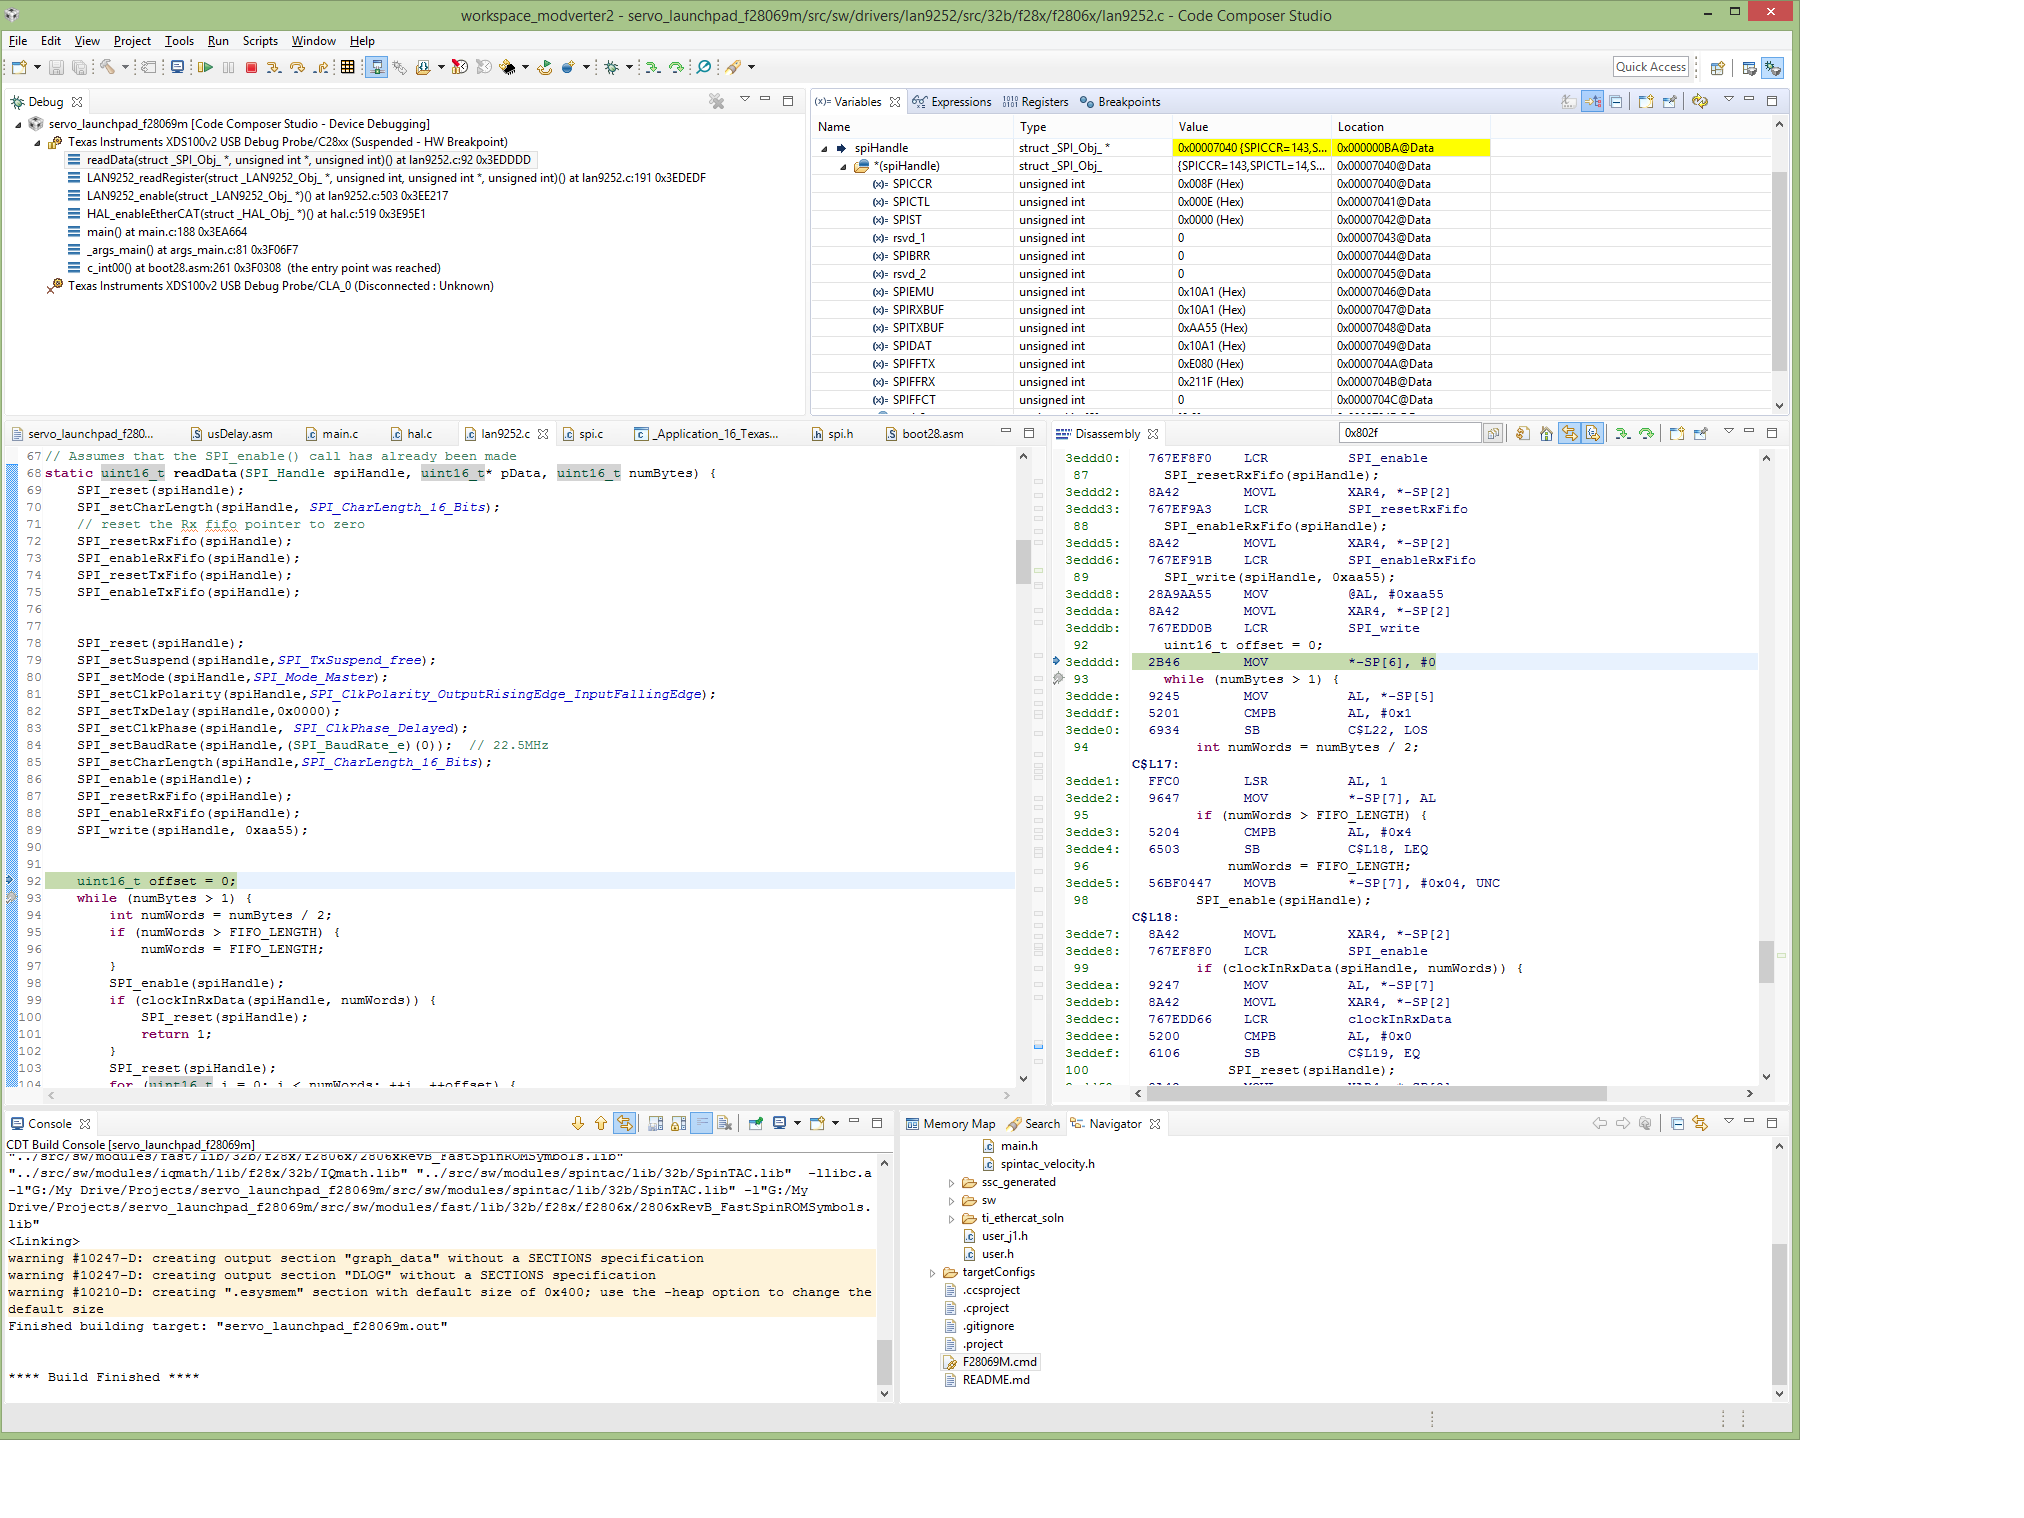Screen dimensions: 2024x1518
Task: Open the Variables view menu dropdown triangle
Action: coord(1728,100)
